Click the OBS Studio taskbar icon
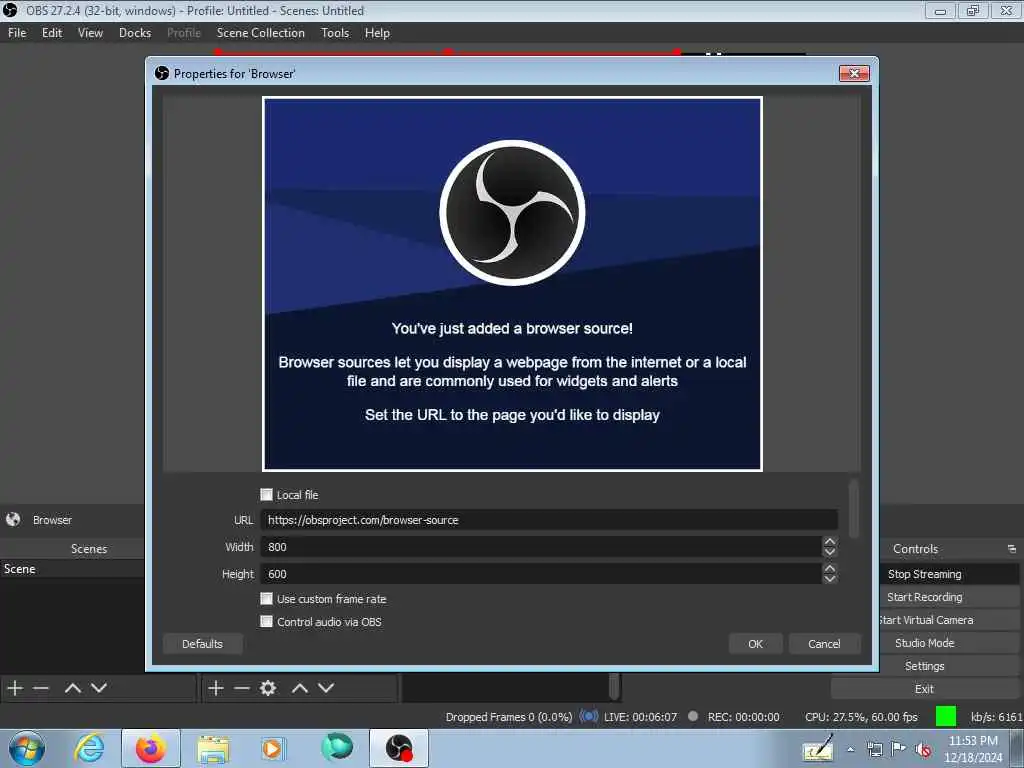The image size is (1024, 768). pyautogui.click(x=399, y=748)
